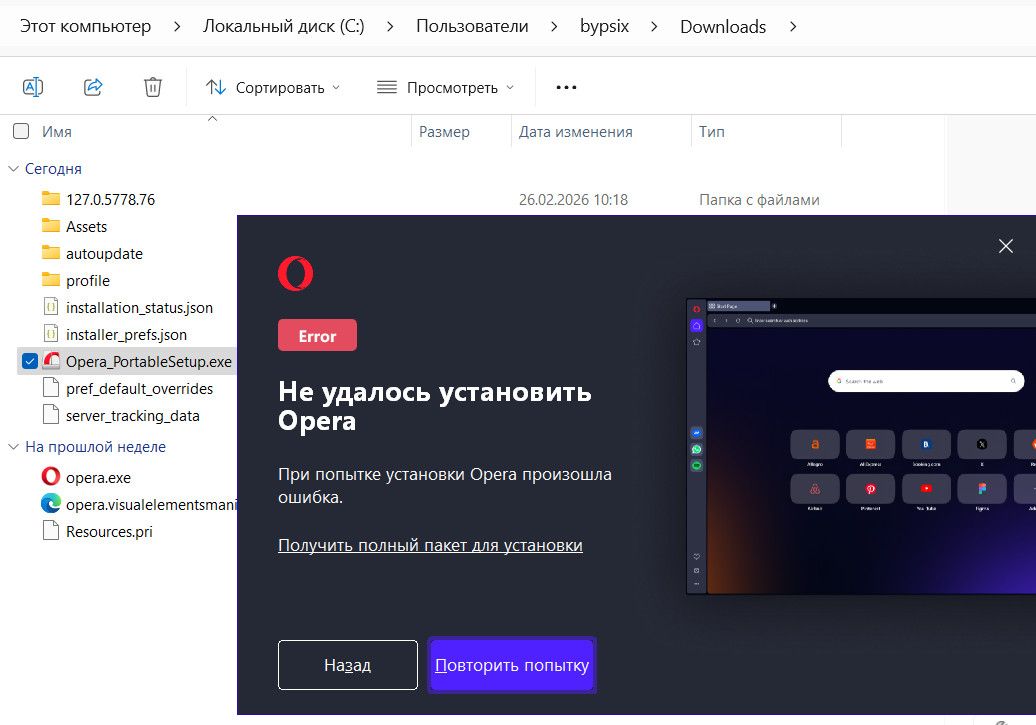Click the server_tracking_data file name
The image size is (1036, 725).
133,416
